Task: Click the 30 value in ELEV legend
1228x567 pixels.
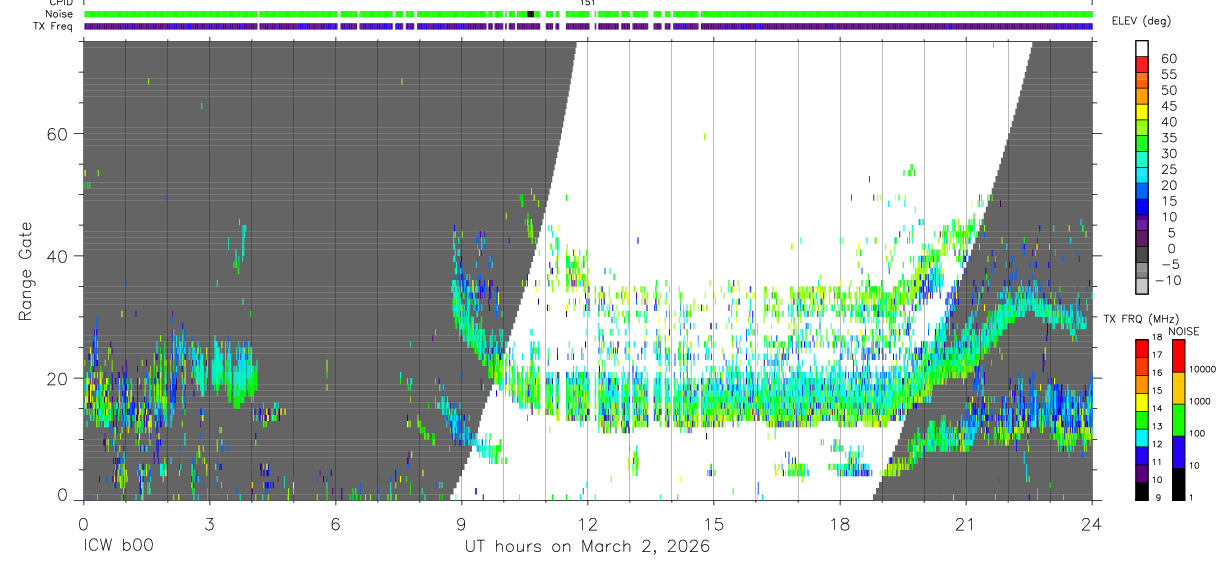Action: tap(1169, 154)
